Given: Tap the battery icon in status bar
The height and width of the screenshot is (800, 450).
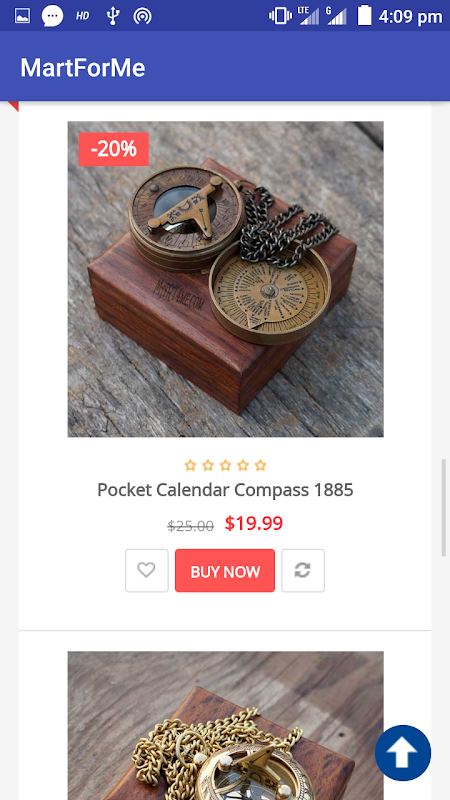Looking at the screenshot, I should [x=364, y=15].
